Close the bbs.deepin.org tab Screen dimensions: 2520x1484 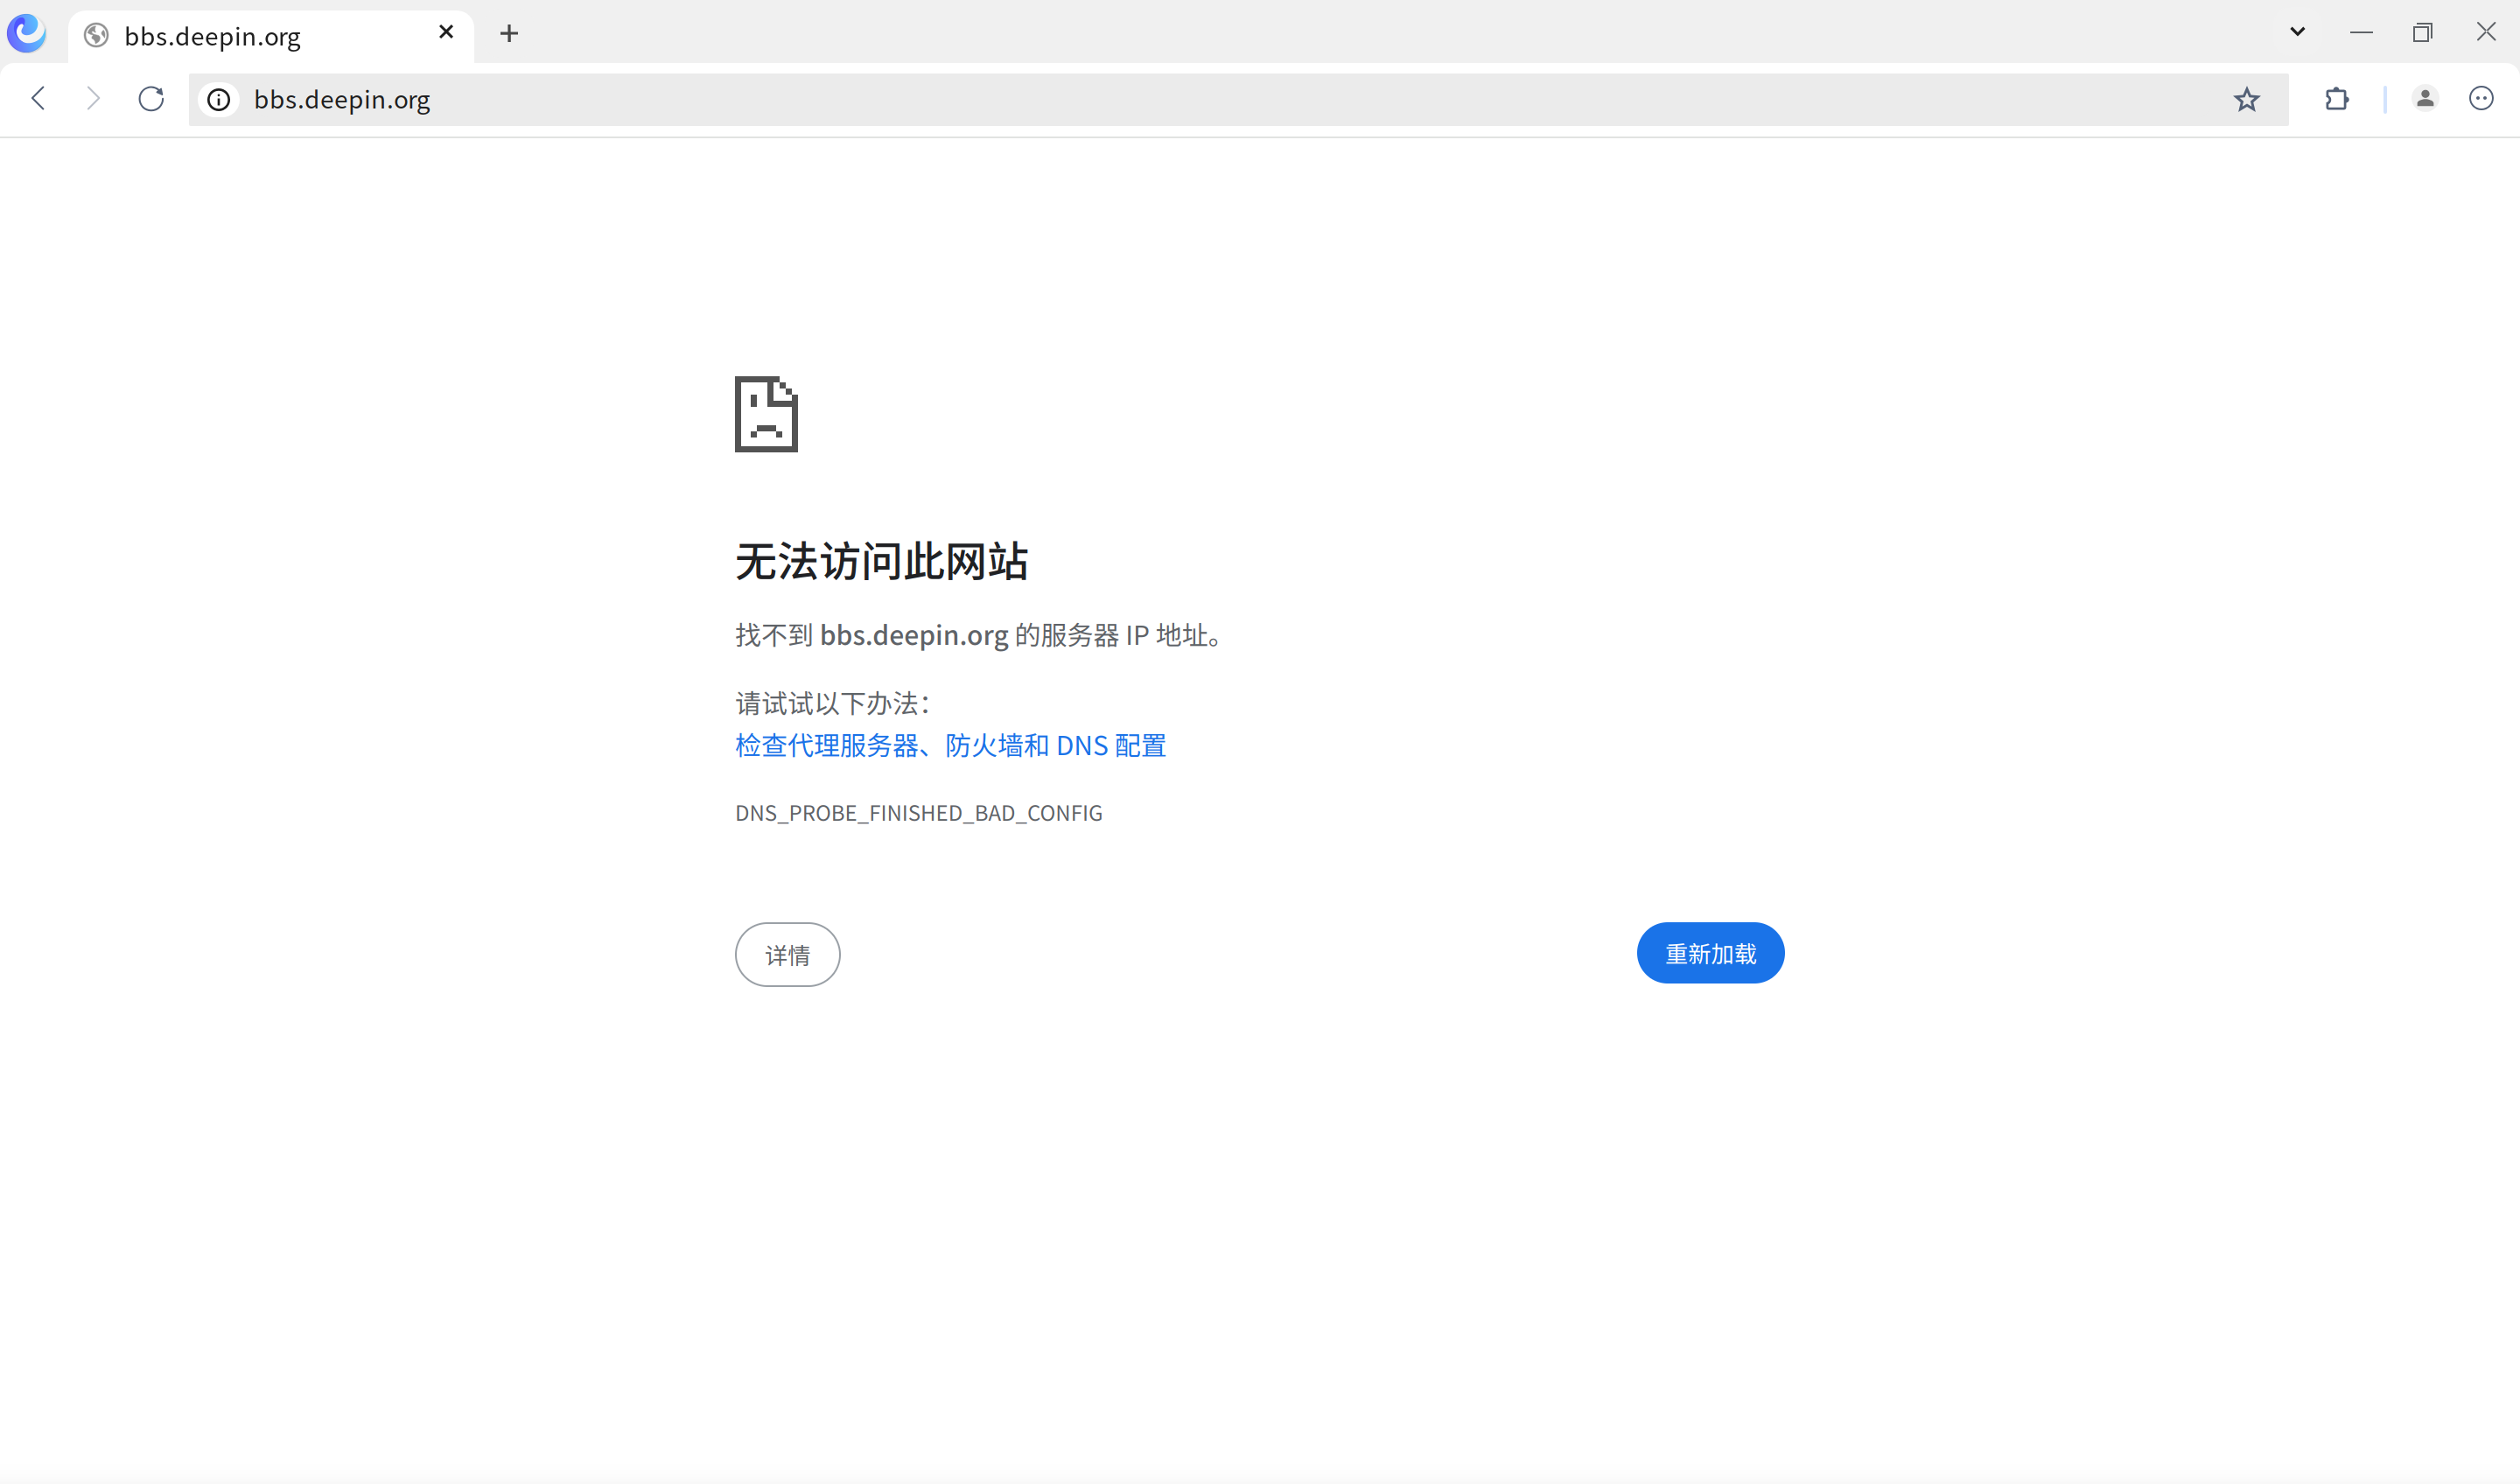(x=446, y=32)
